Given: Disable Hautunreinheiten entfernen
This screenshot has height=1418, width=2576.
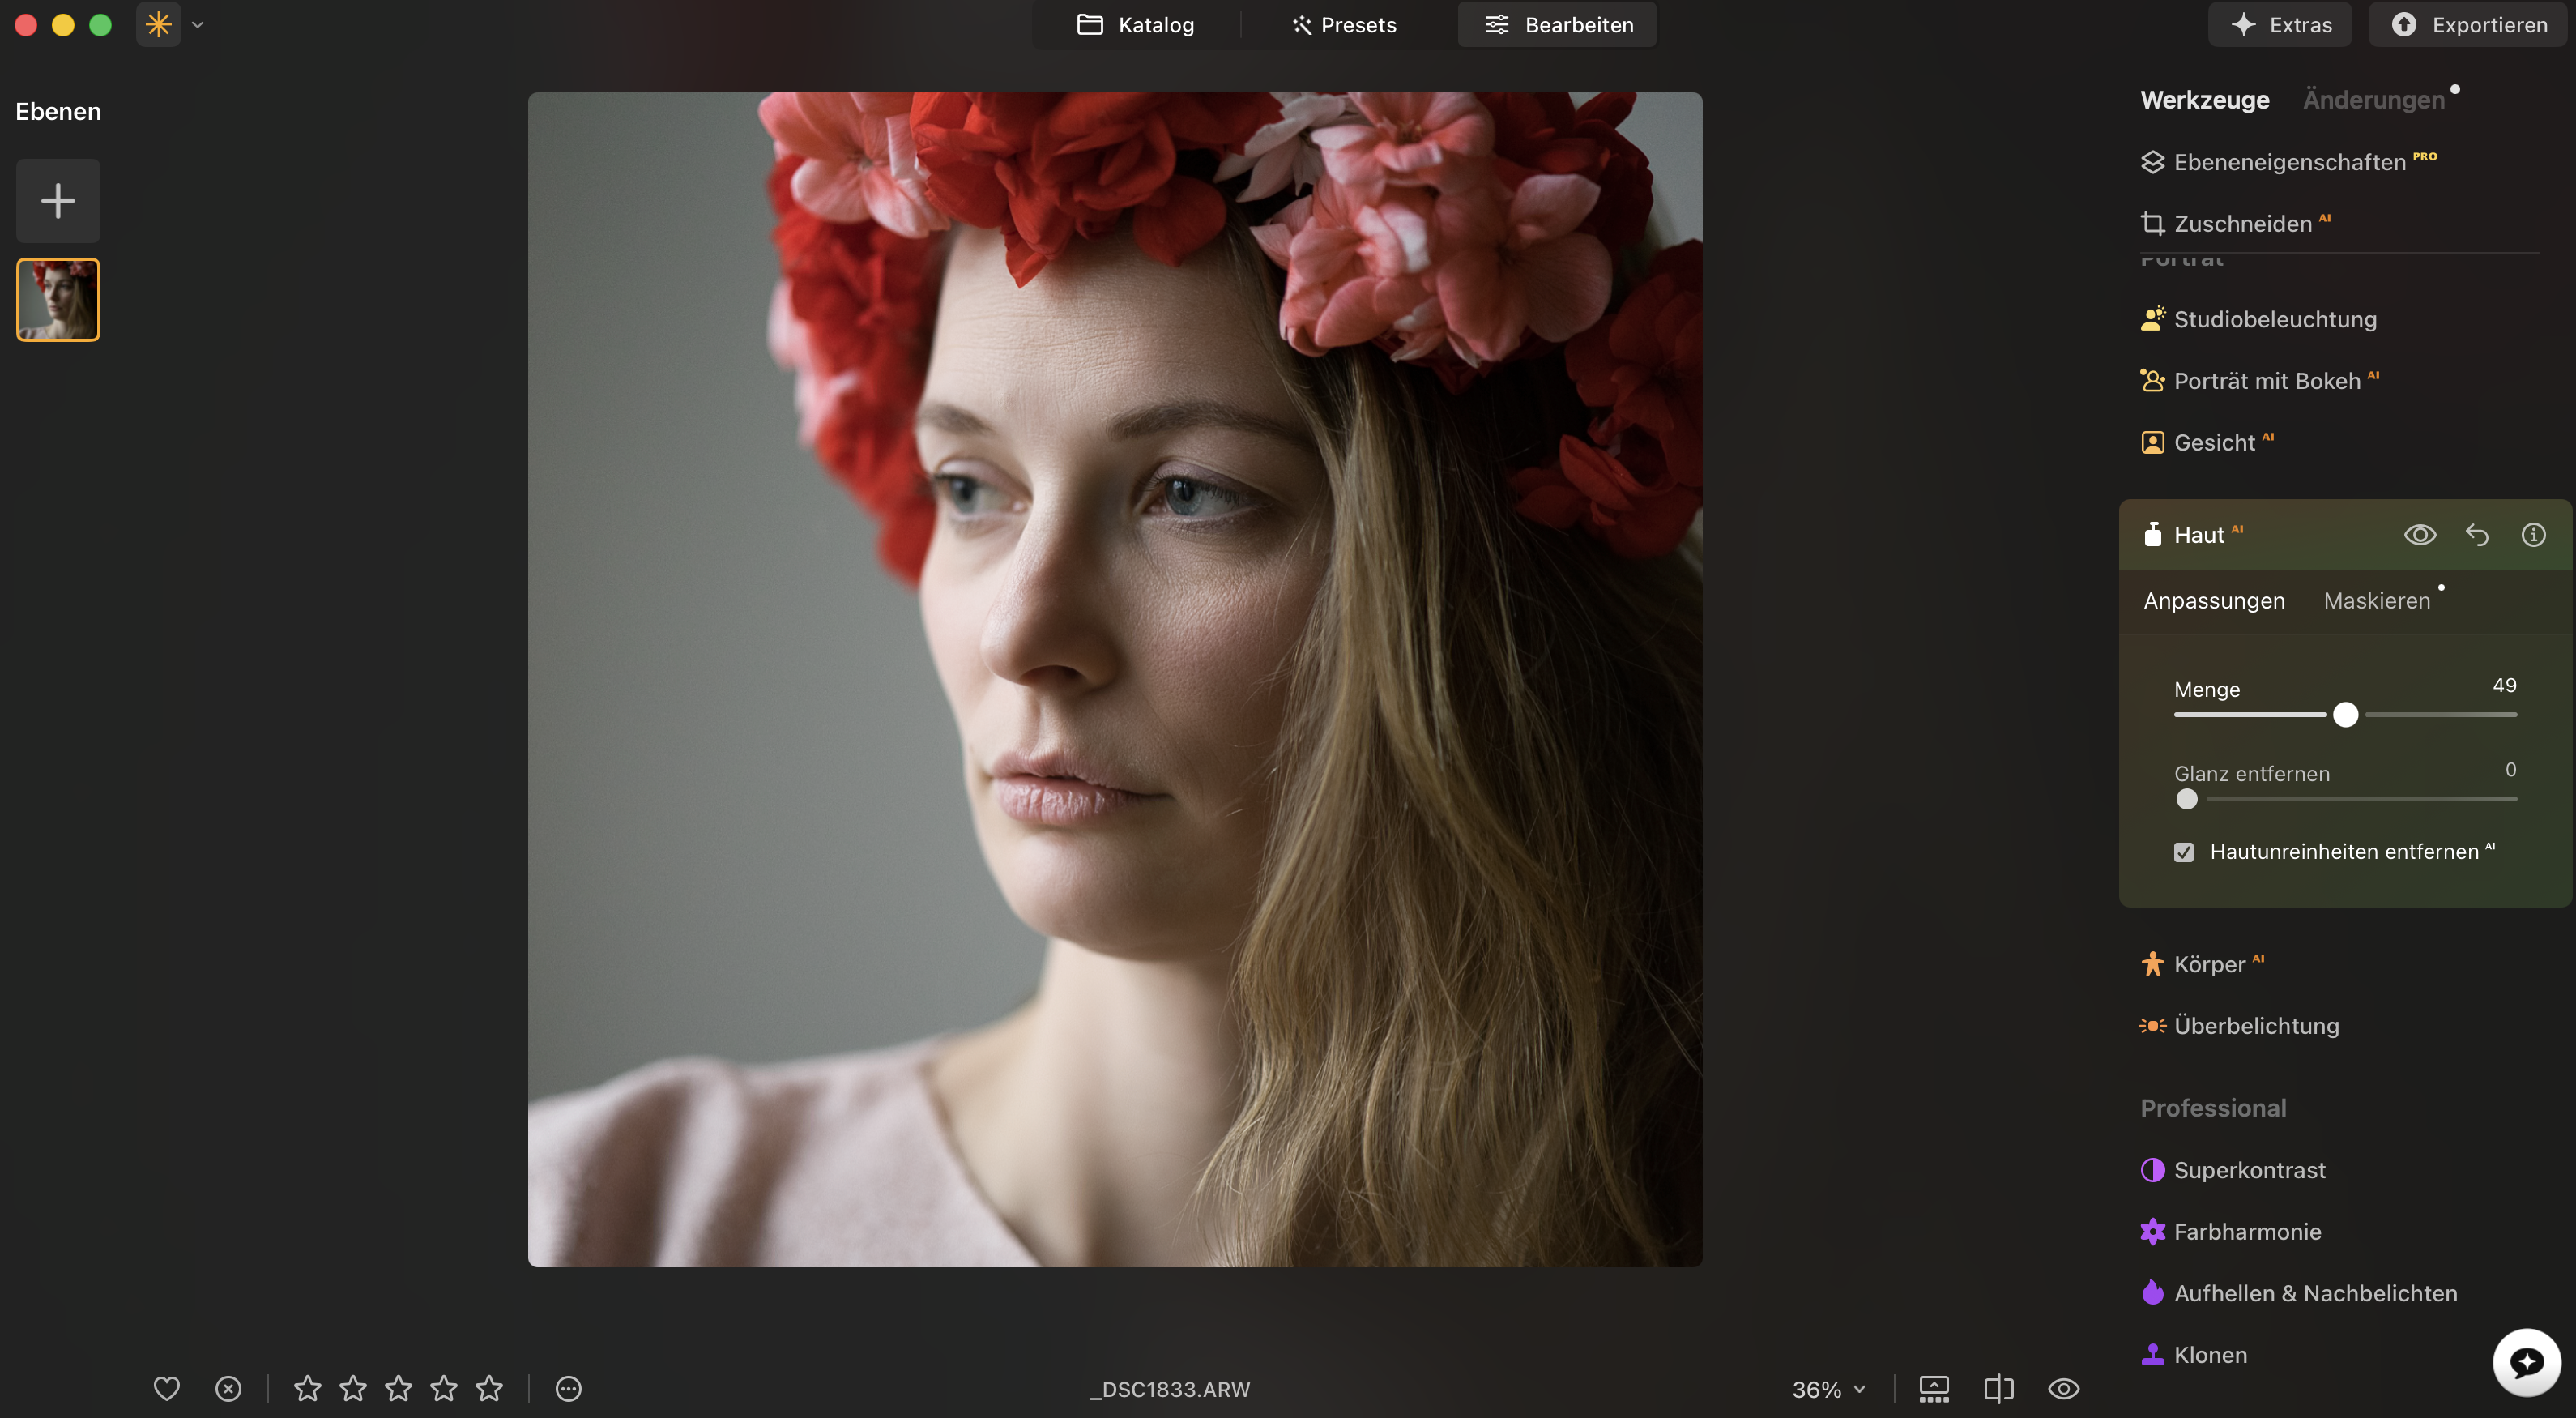Looking at the screenshot, I should click(2185, 852).
